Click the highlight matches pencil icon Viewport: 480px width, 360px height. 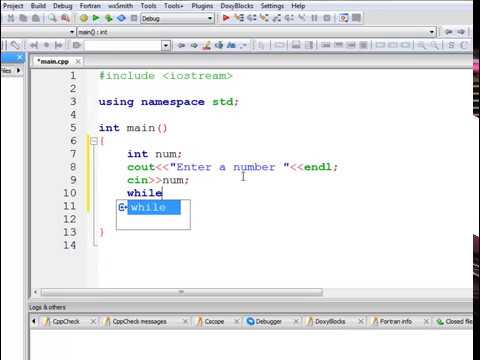pyautogui.click(x=207, y=45)
